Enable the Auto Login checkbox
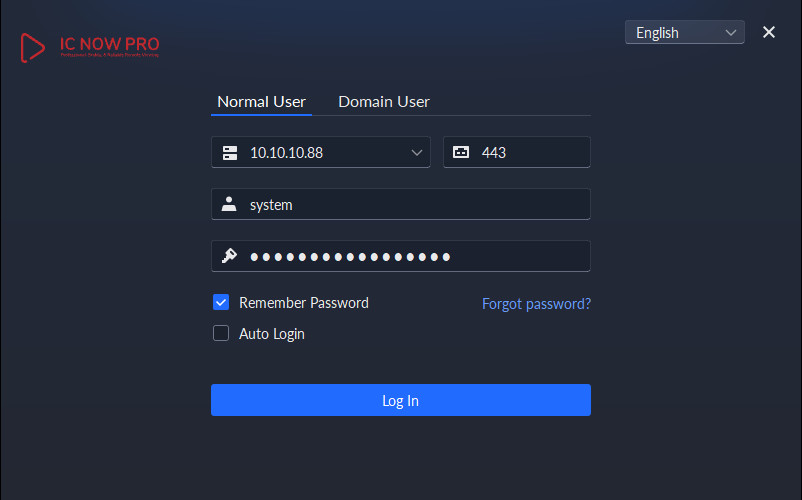Viewport: 802px width, 500px height. 221,333
